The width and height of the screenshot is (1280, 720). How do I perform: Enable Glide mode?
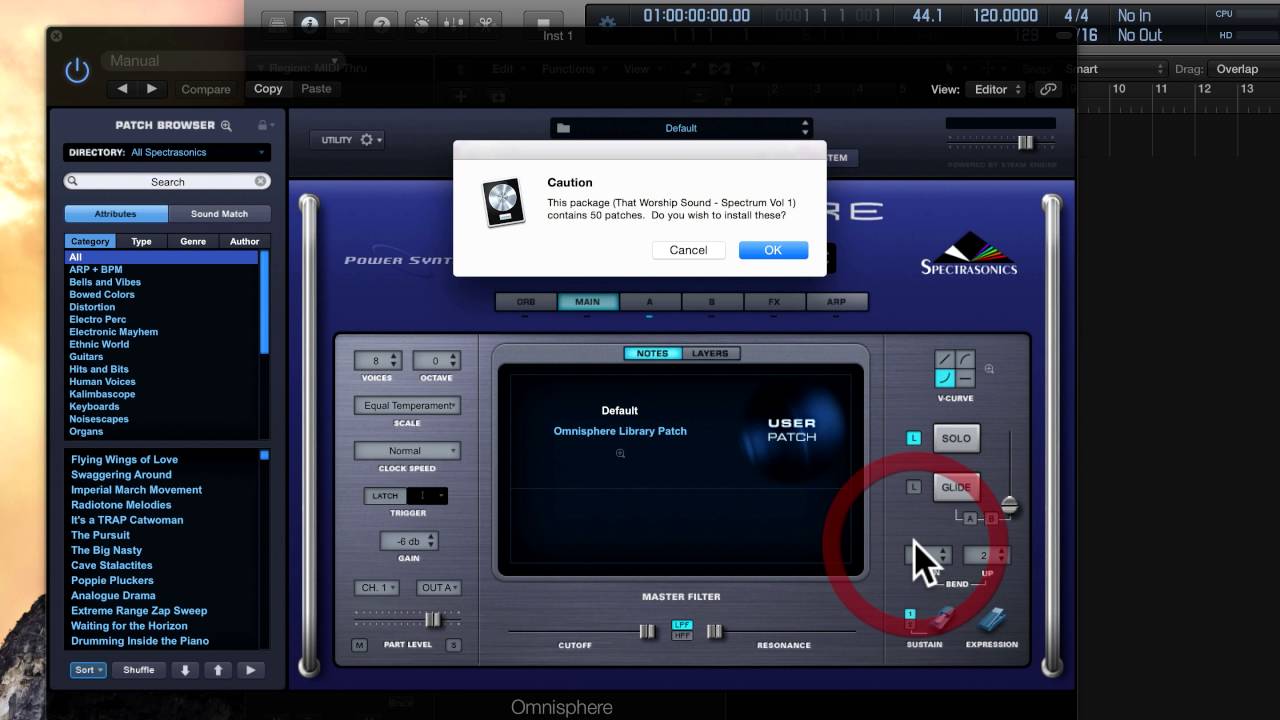(956, 487)
